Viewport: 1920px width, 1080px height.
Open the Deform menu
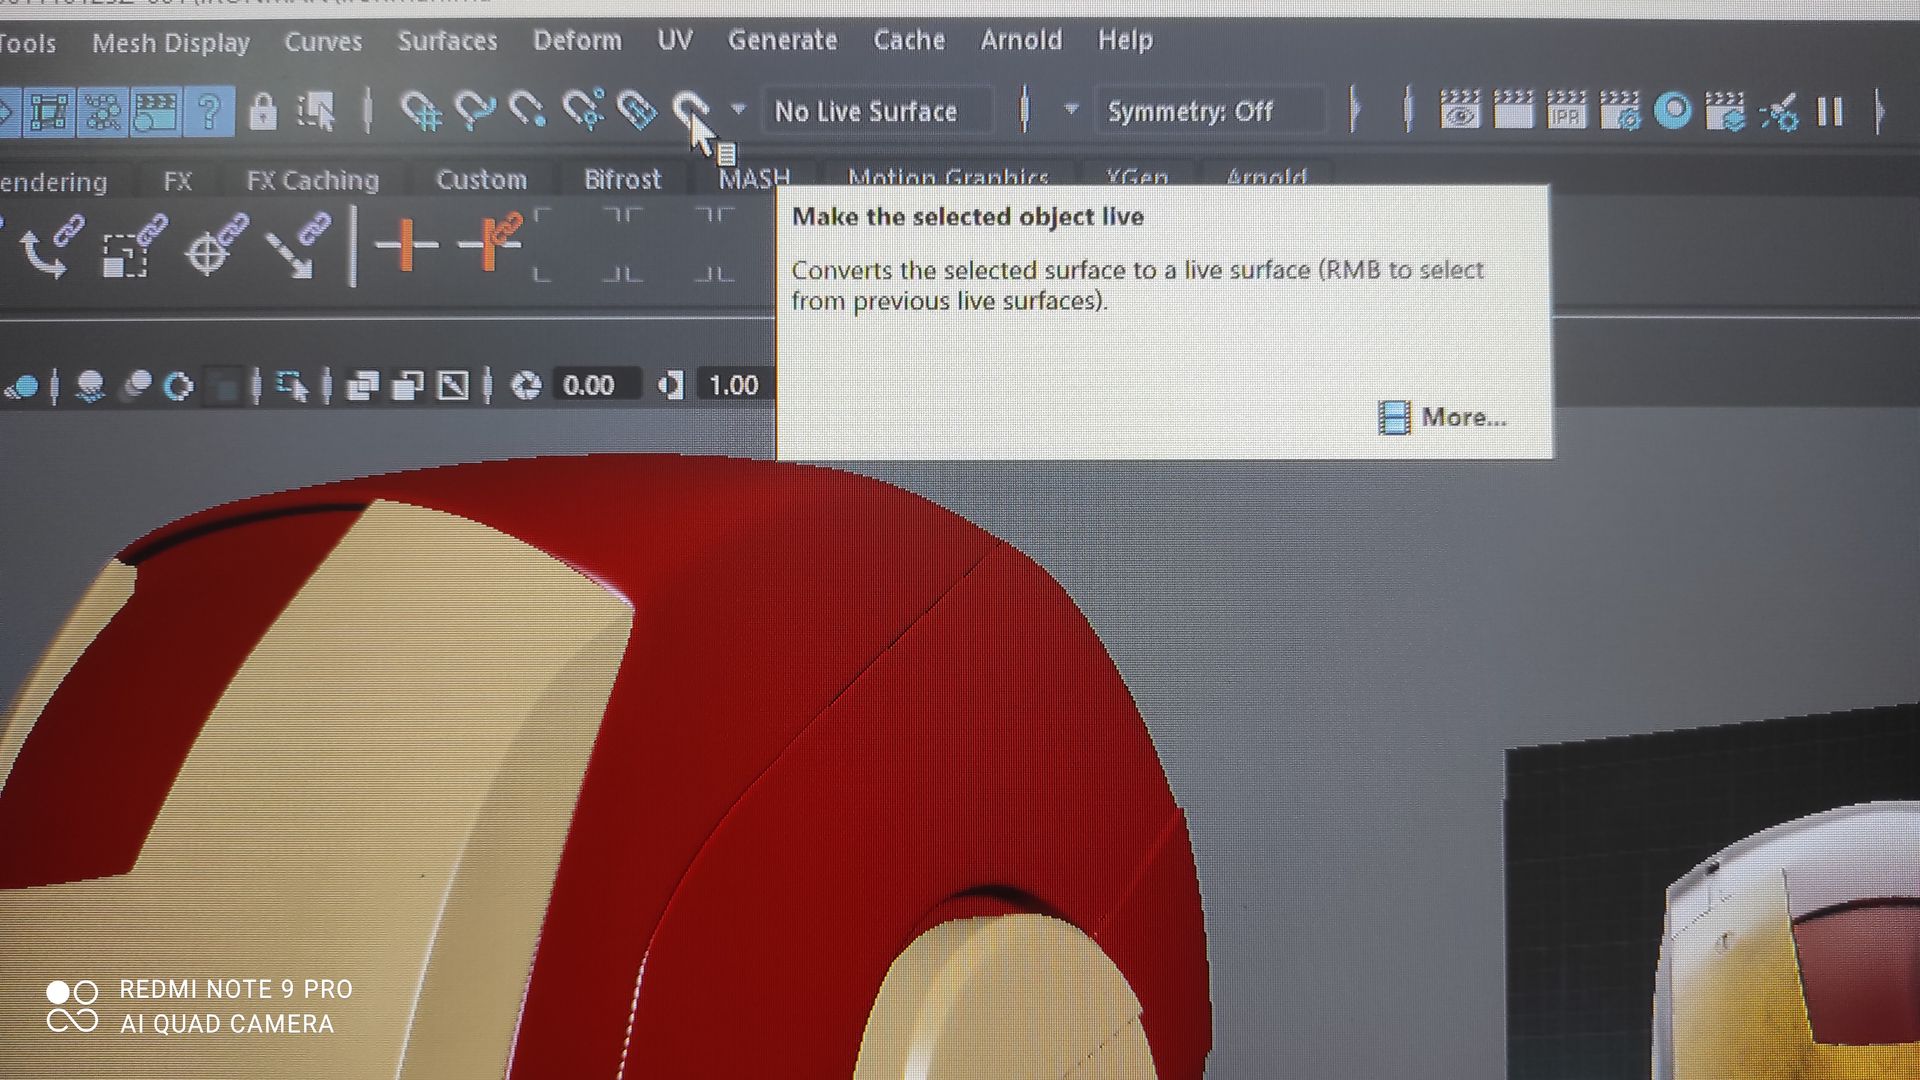(x=577, y=41)
